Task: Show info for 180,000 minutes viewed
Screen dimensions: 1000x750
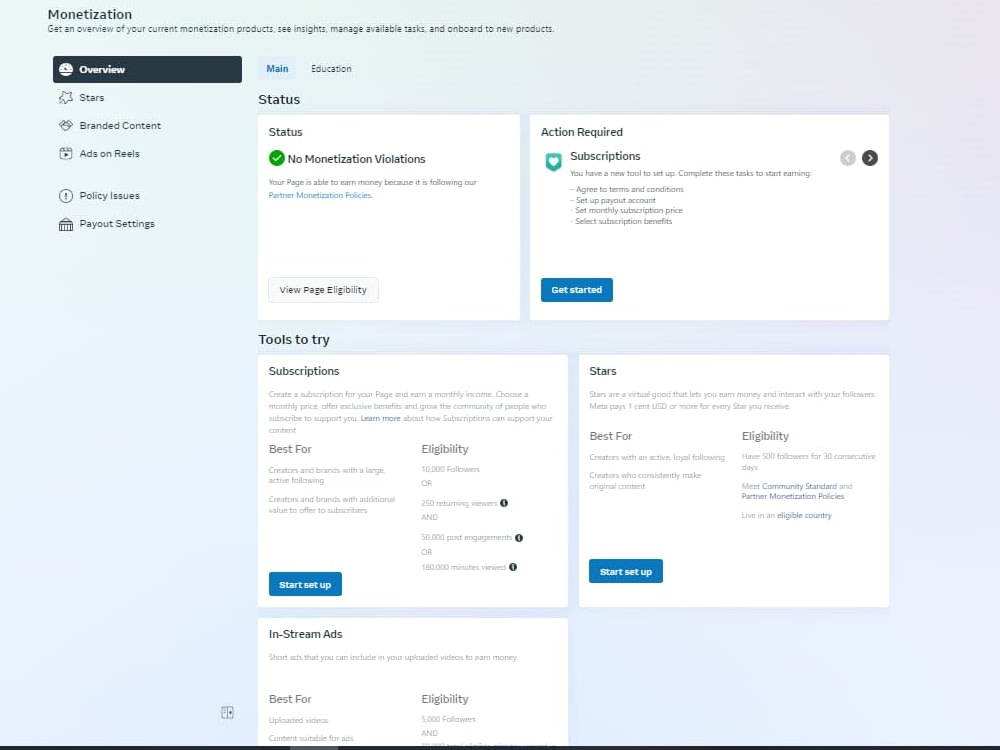Action: click(x=513, y=567)
